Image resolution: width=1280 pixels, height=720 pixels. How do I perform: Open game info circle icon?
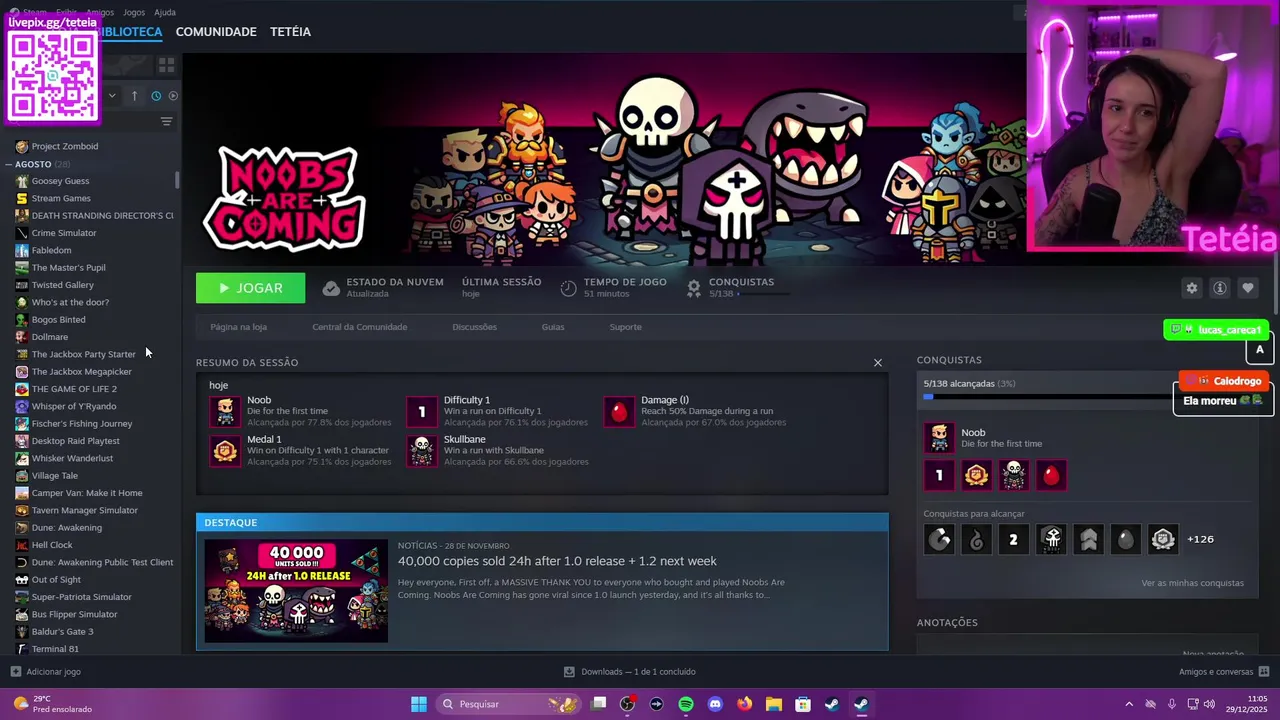coord(1220,288)
